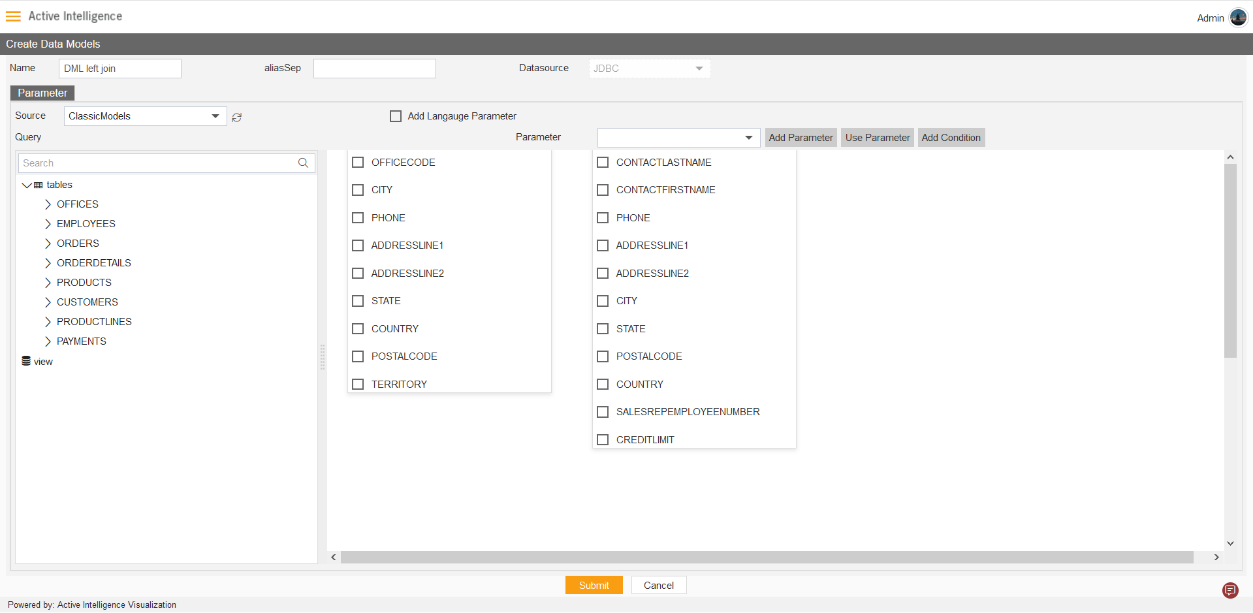Expand the OFFICES table
The image size is (1253, 613).
click(x=48, y=204)
